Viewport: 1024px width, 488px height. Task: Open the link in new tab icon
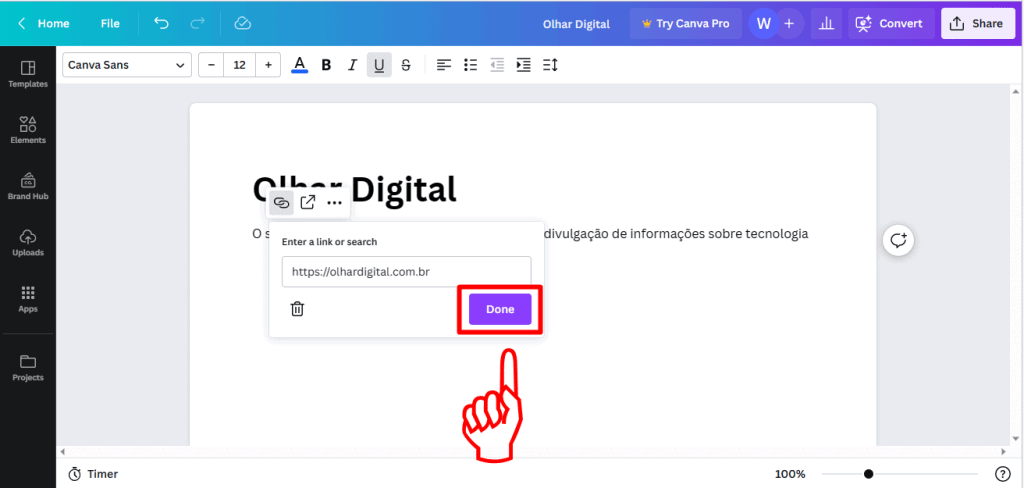[x=308, y=203]
